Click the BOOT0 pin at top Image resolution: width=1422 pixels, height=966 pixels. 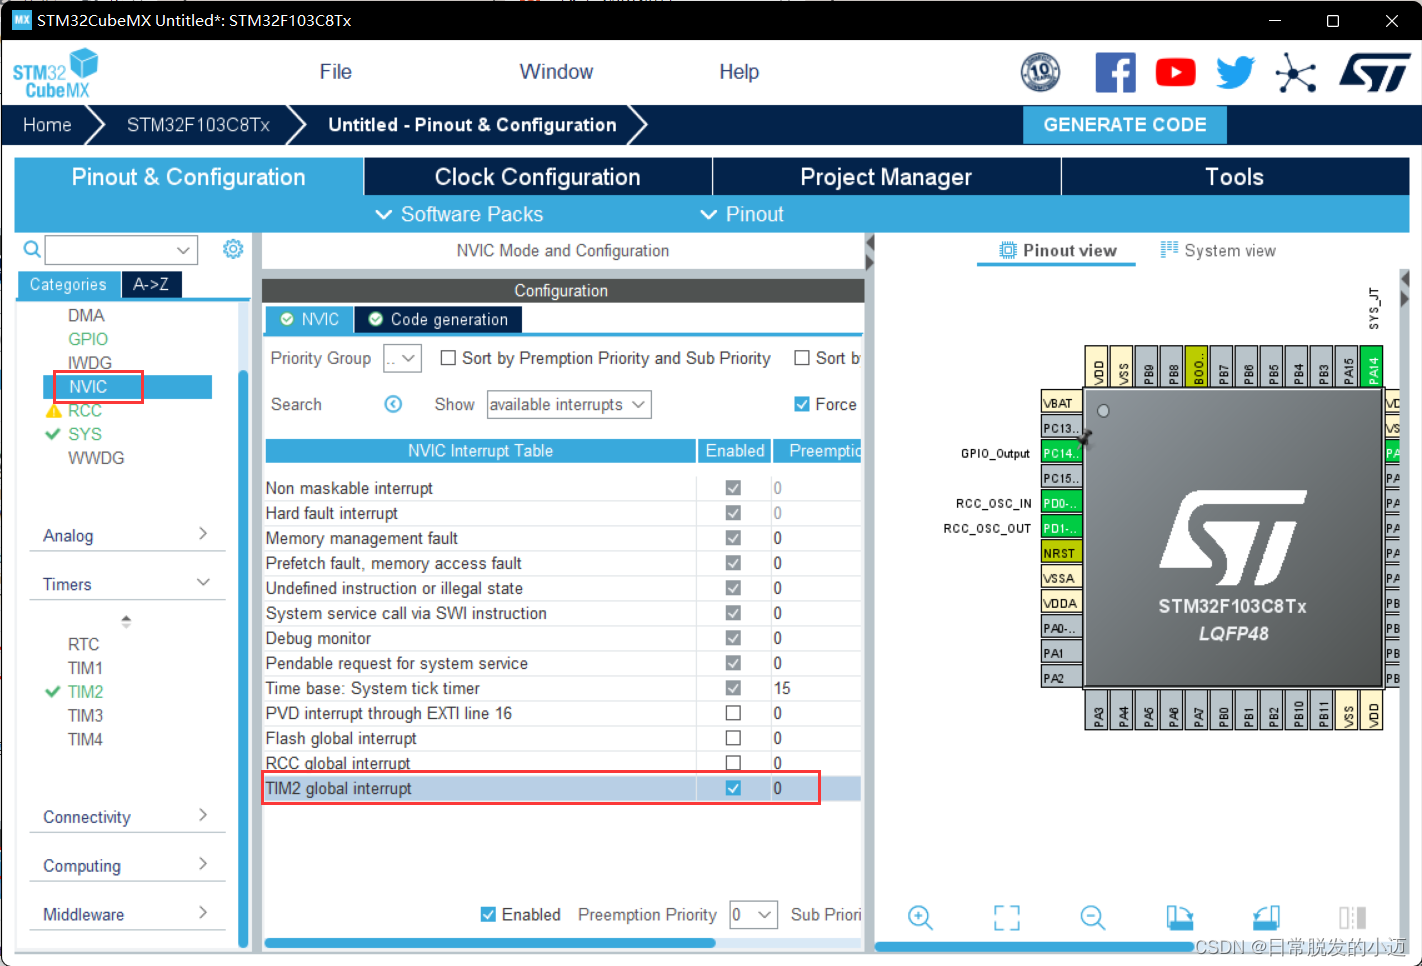(1197, 366)
